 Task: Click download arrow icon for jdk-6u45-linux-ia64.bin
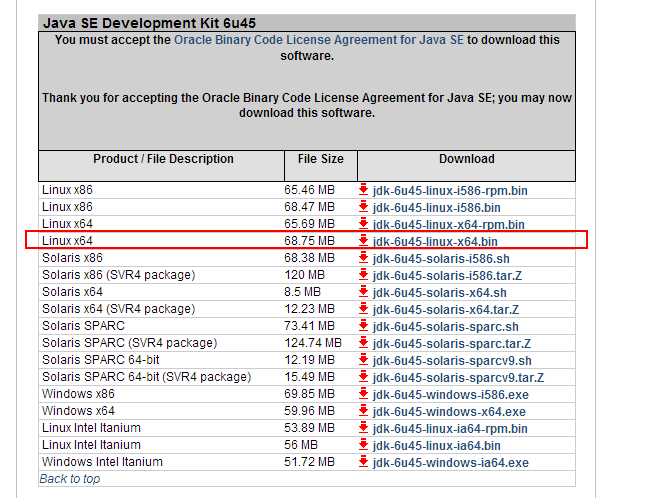[363, 445]
